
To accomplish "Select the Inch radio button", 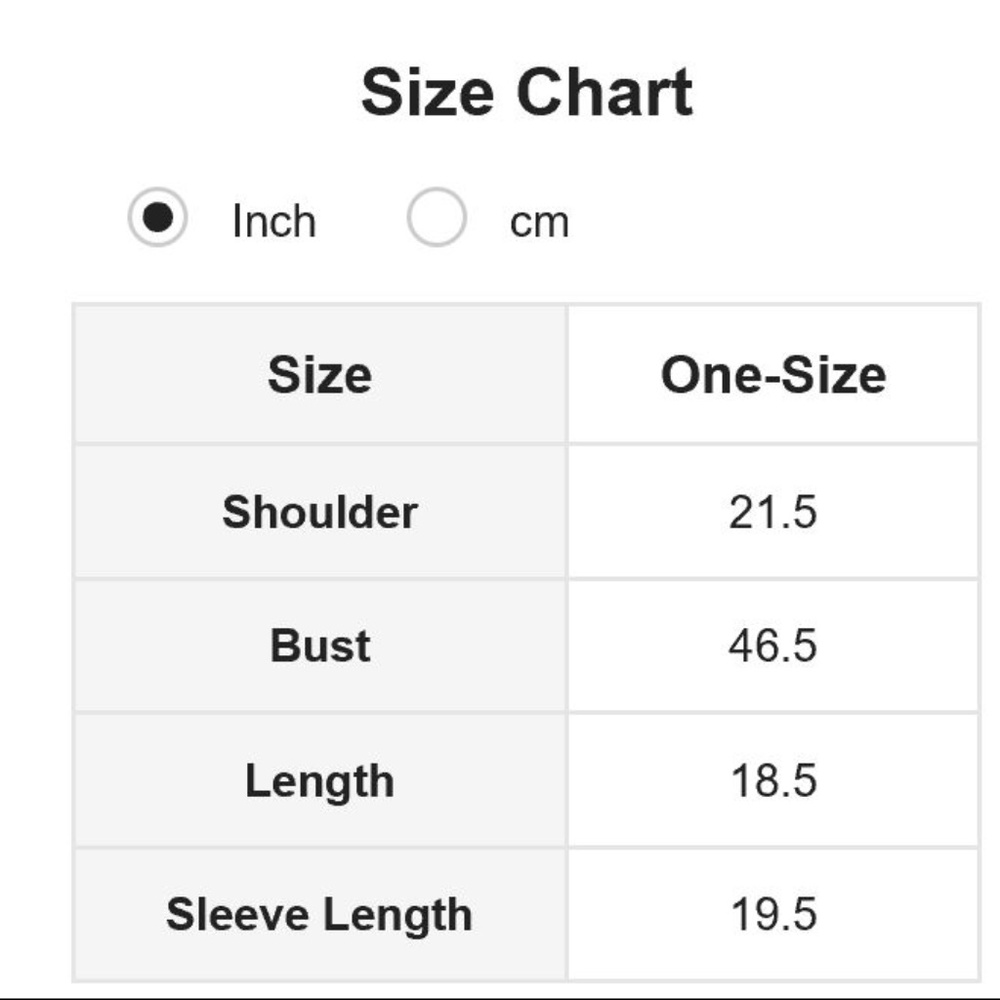I will [158, 217].
